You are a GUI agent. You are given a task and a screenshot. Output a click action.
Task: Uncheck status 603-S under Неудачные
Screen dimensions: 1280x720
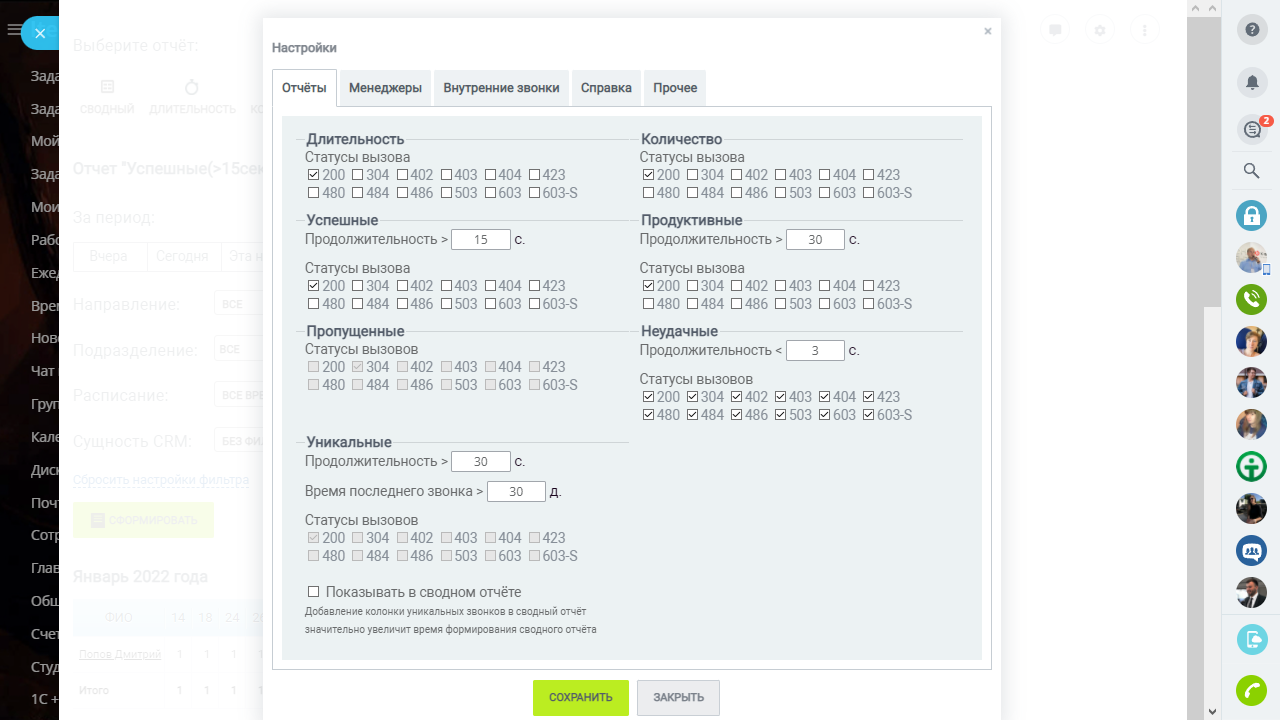point(868,415)
